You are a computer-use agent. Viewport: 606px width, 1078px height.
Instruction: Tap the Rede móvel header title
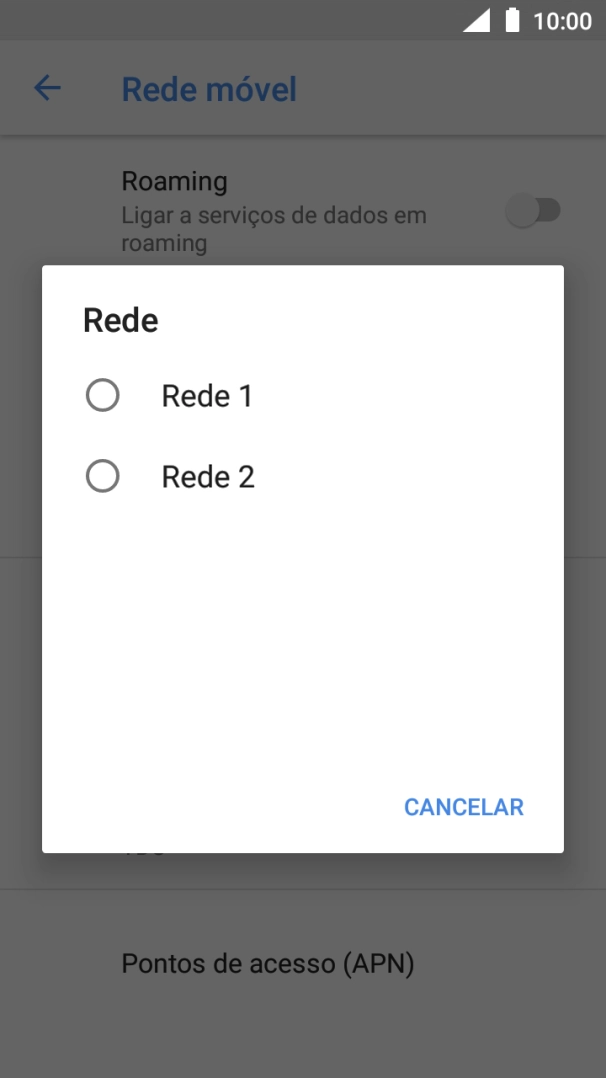(x=209, y=89)
